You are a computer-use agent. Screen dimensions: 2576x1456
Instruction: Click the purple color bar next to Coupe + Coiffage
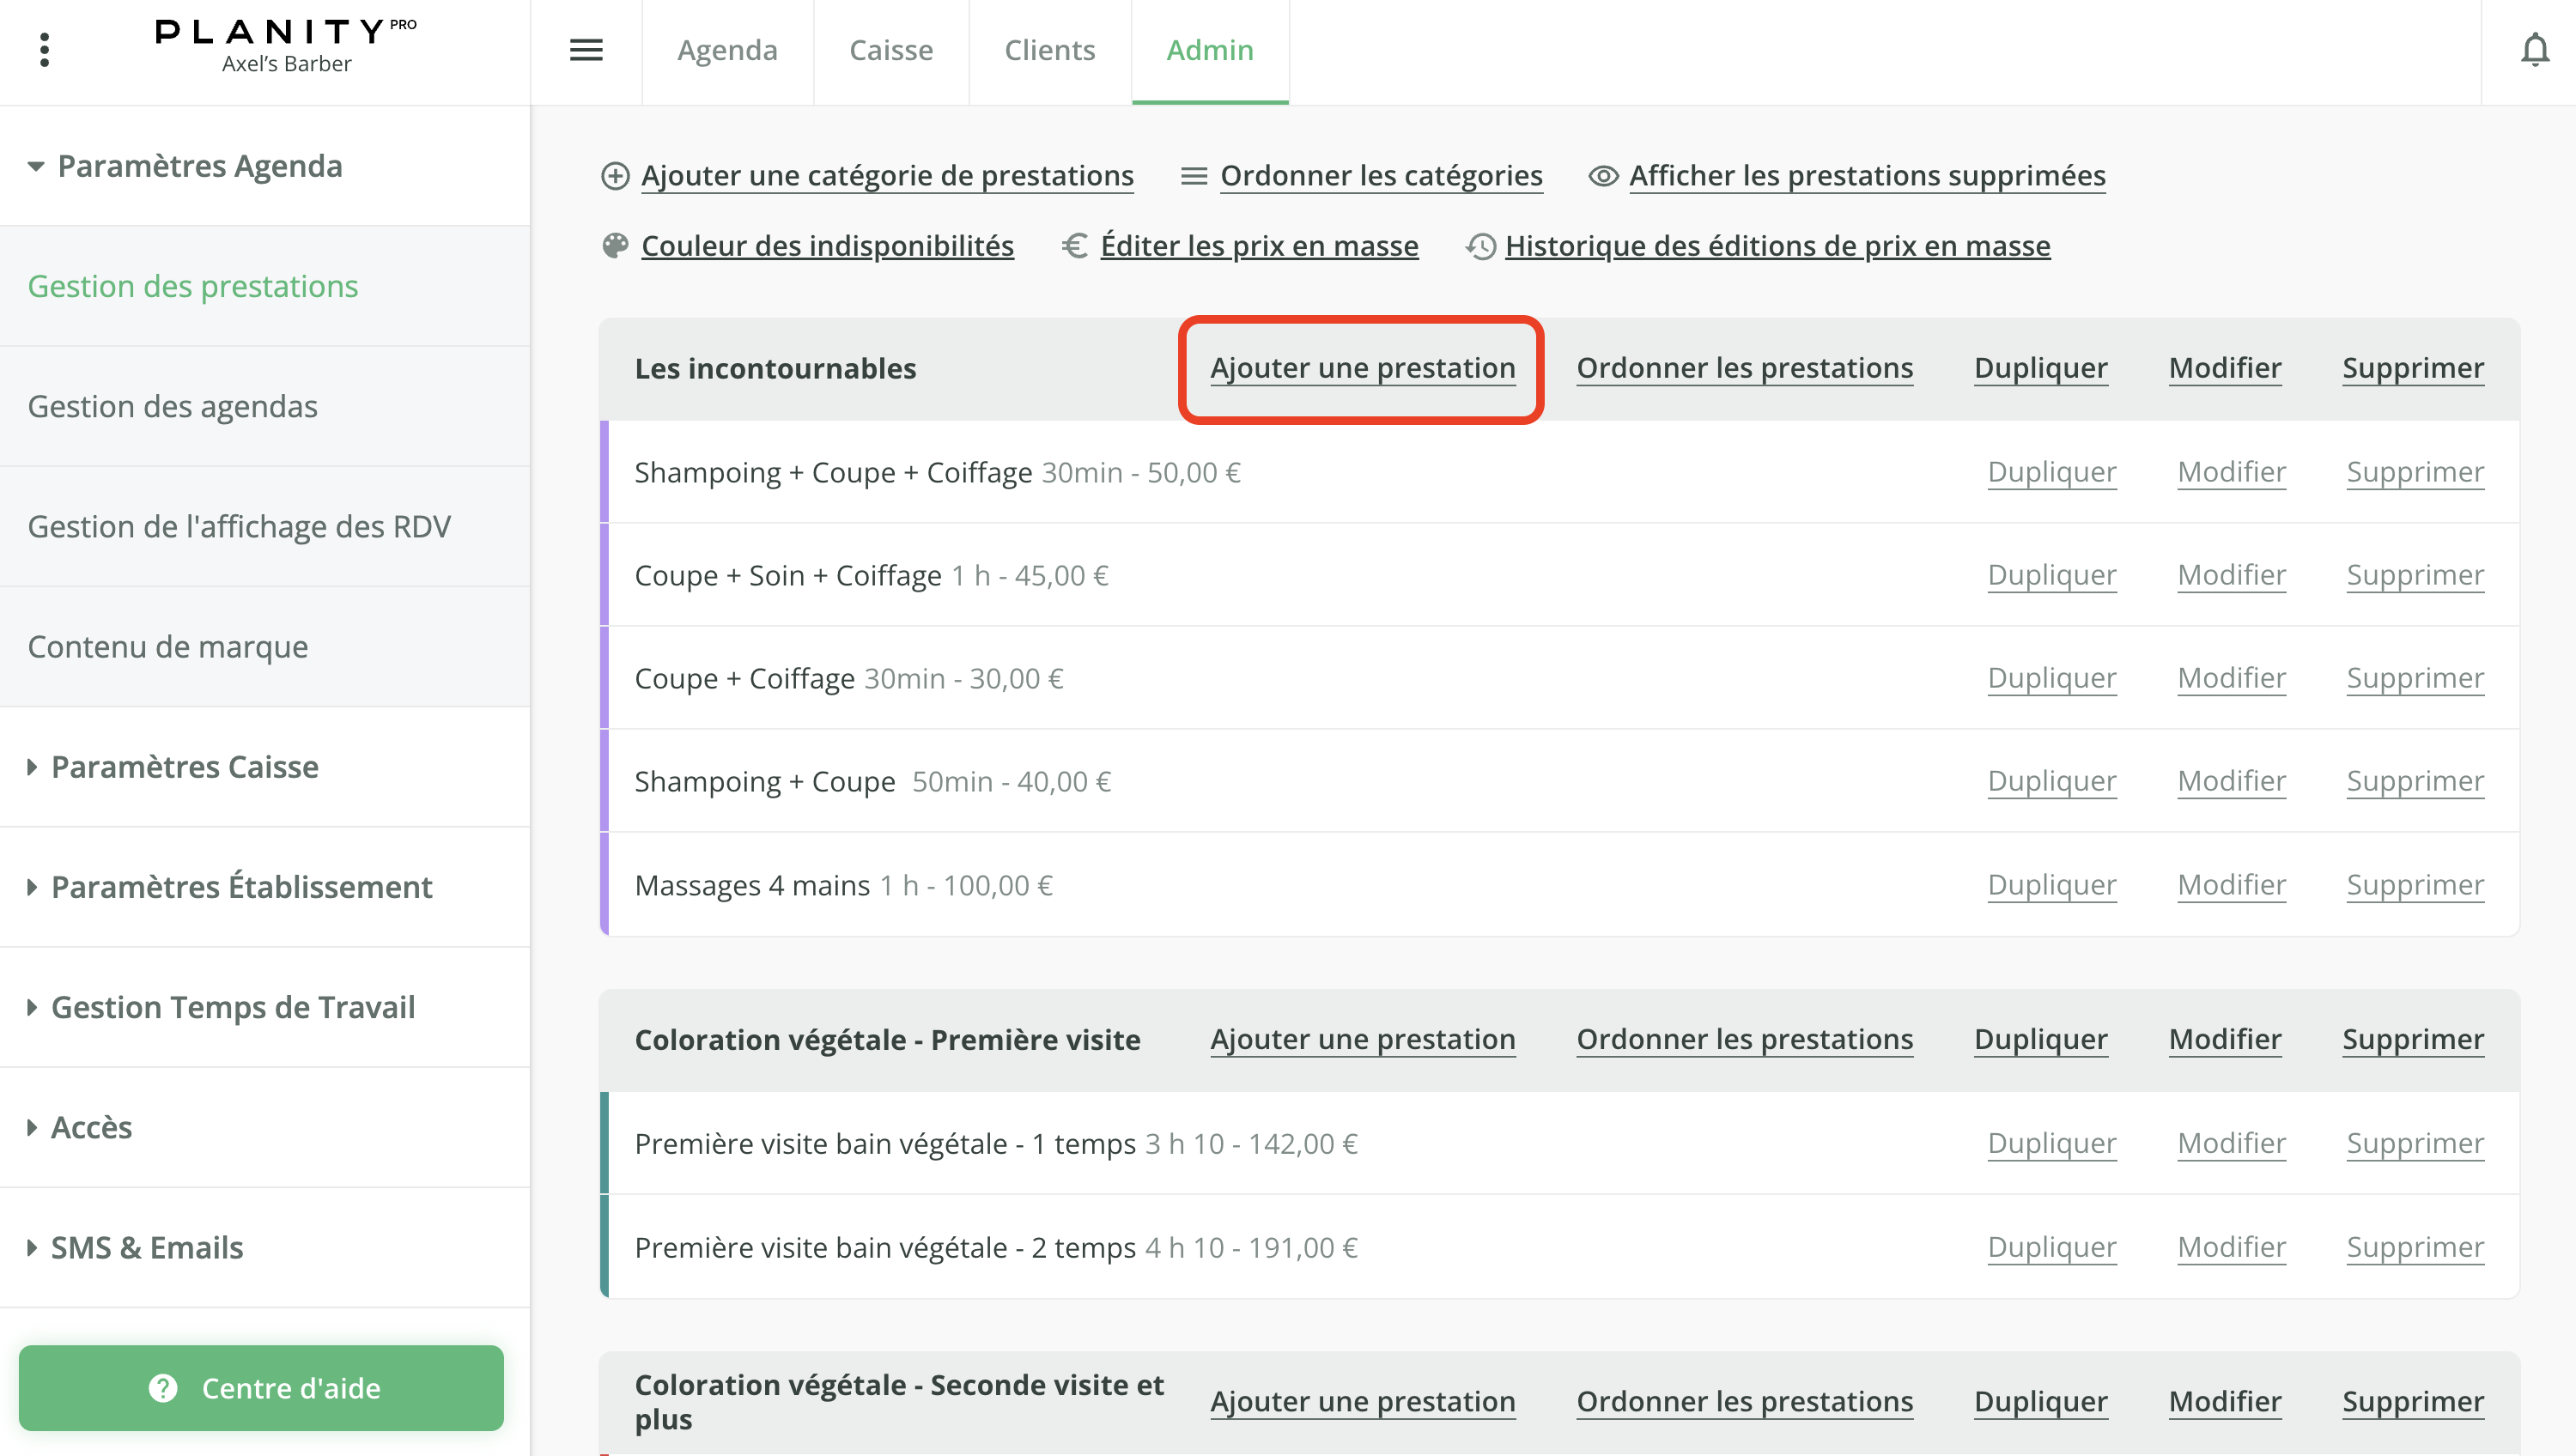605,677
